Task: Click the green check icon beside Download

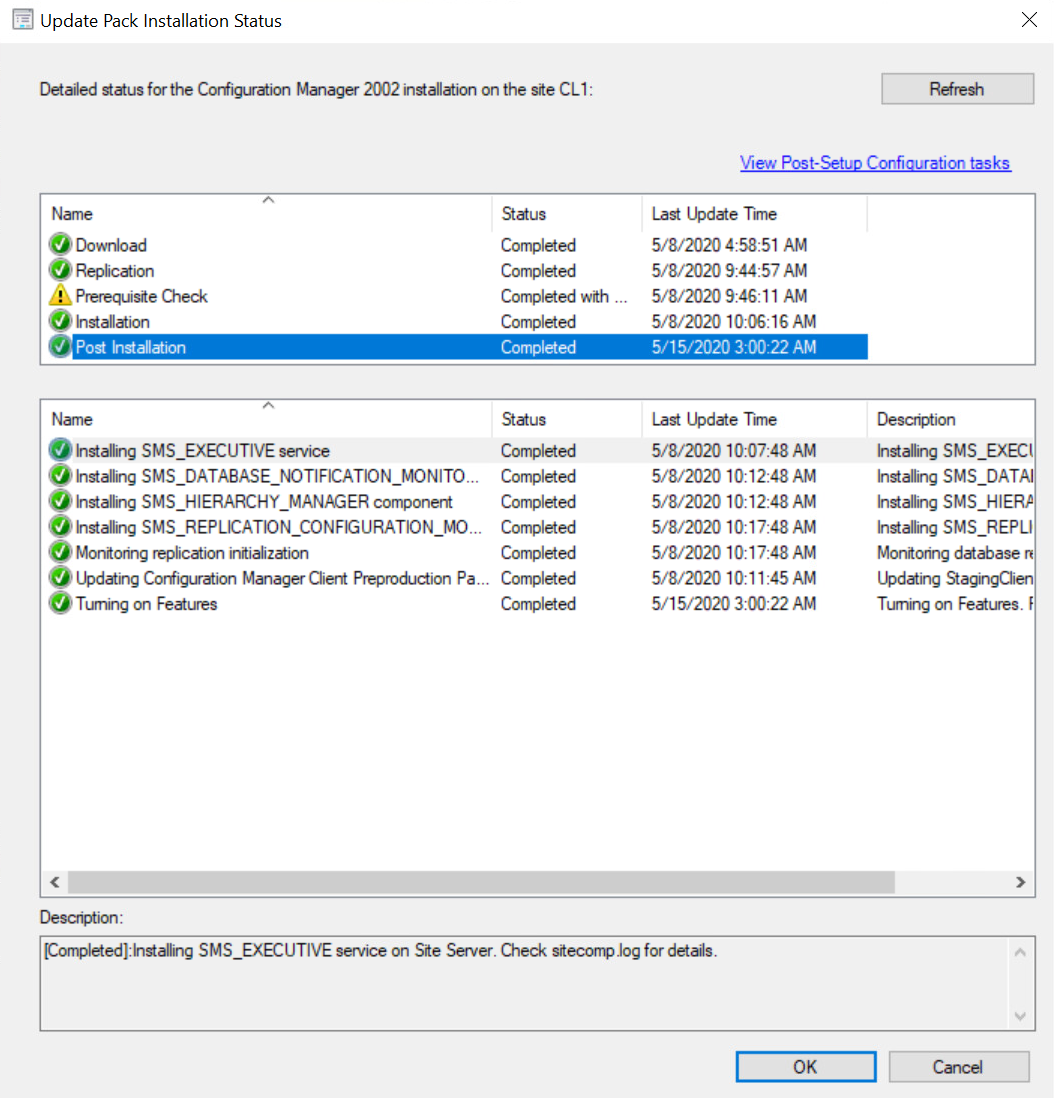Action: [x=60, y=244]
